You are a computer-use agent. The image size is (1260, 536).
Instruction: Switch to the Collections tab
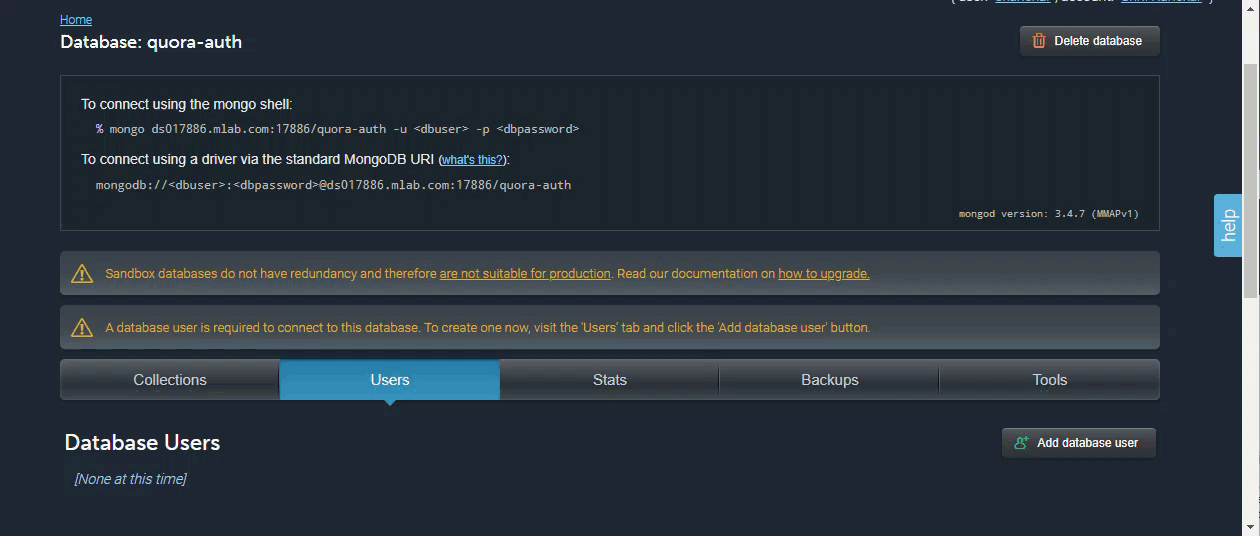[170, 380]
